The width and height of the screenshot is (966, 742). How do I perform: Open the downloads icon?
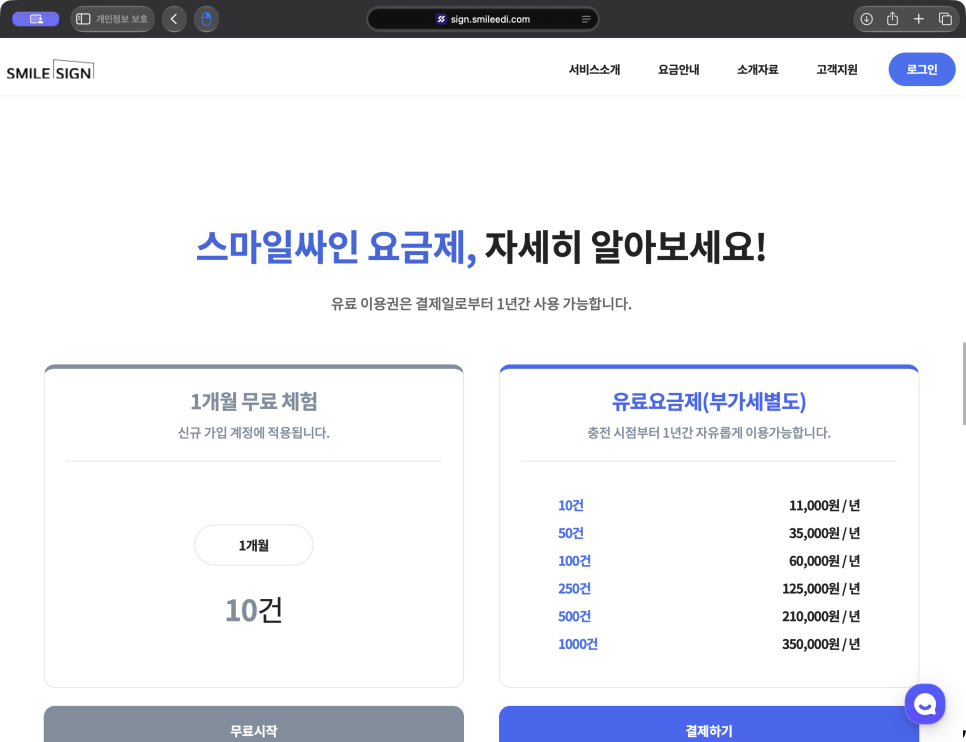click(x=867, y=19)
